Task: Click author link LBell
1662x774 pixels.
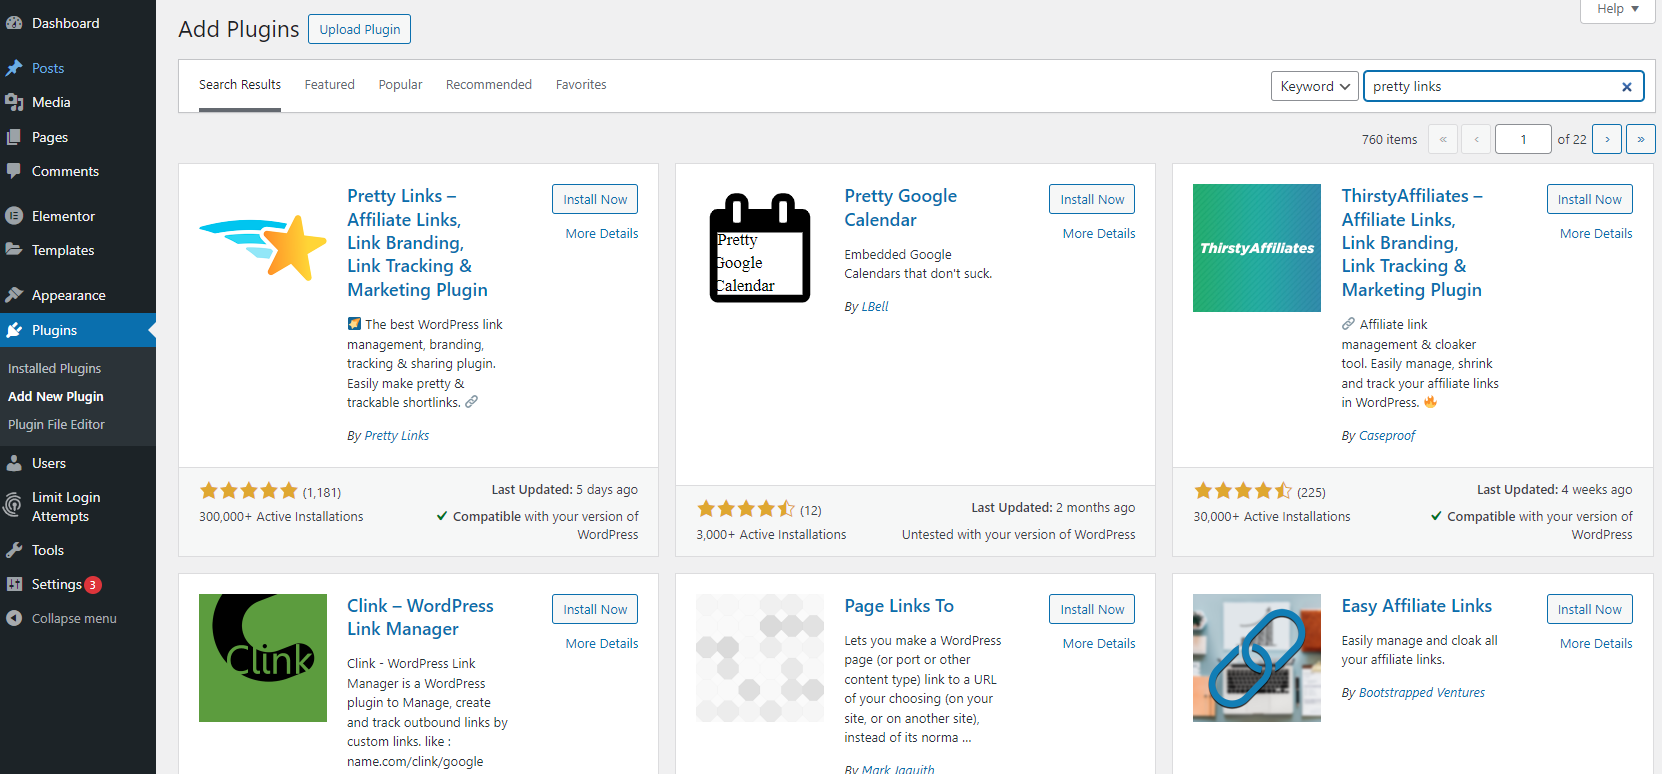Action: 875,307
